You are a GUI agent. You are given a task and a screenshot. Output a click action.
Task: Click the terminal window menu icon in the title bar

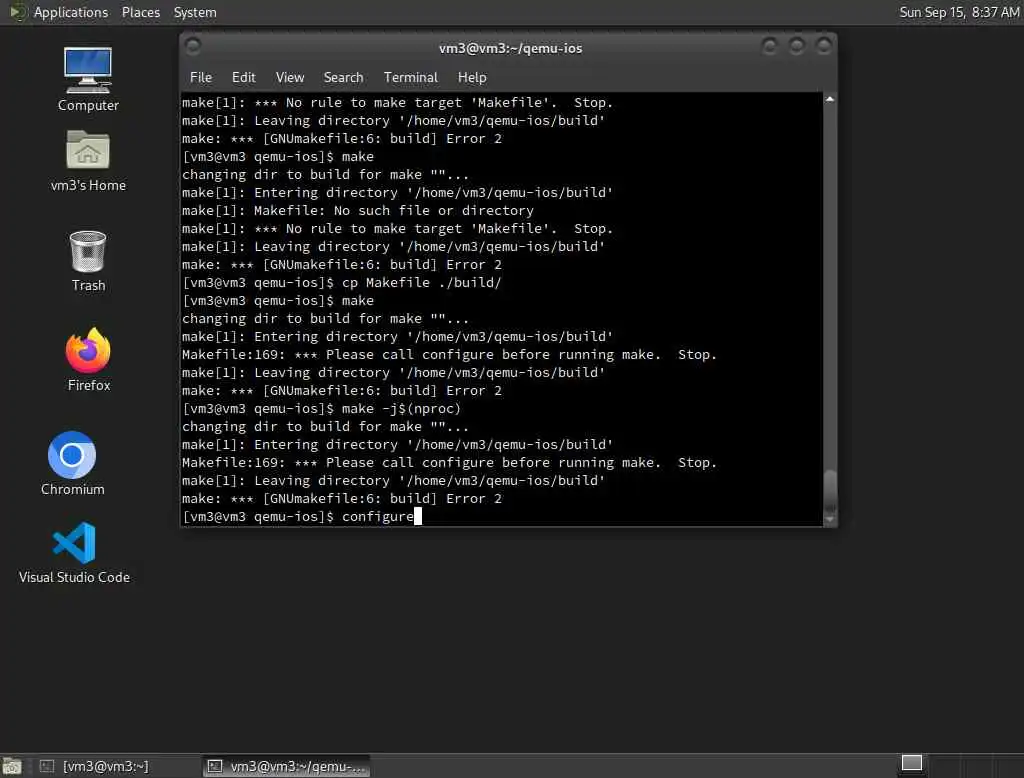tap(193, 46)
